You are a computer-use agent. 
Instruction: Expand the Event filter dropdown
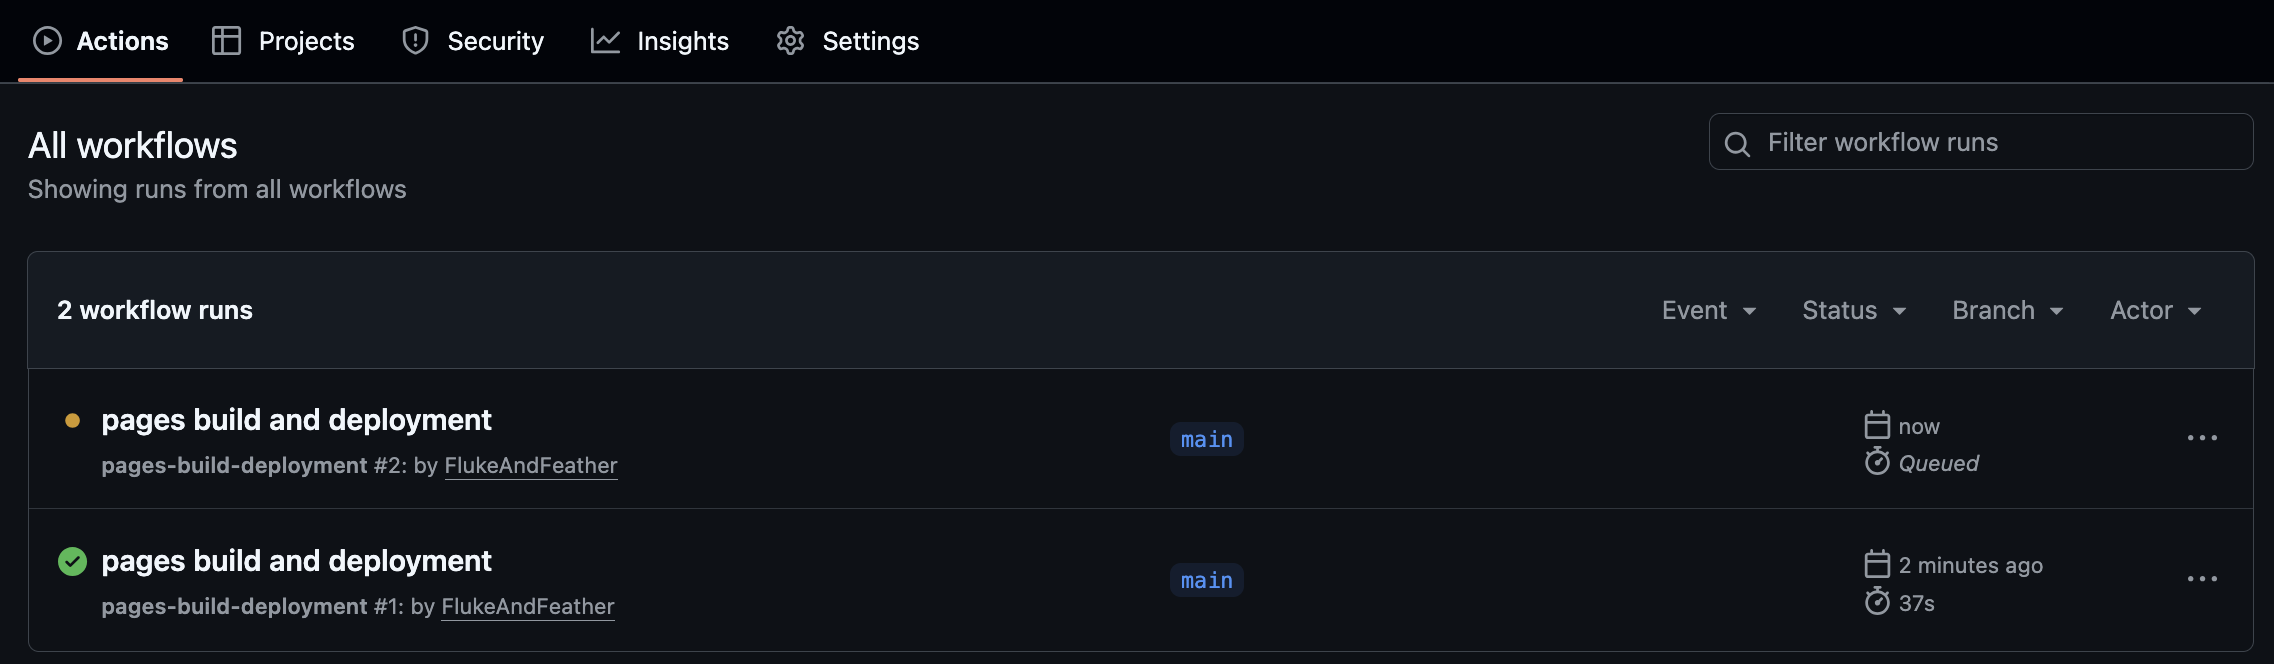pyautogui.click(x=1708, y=311)
